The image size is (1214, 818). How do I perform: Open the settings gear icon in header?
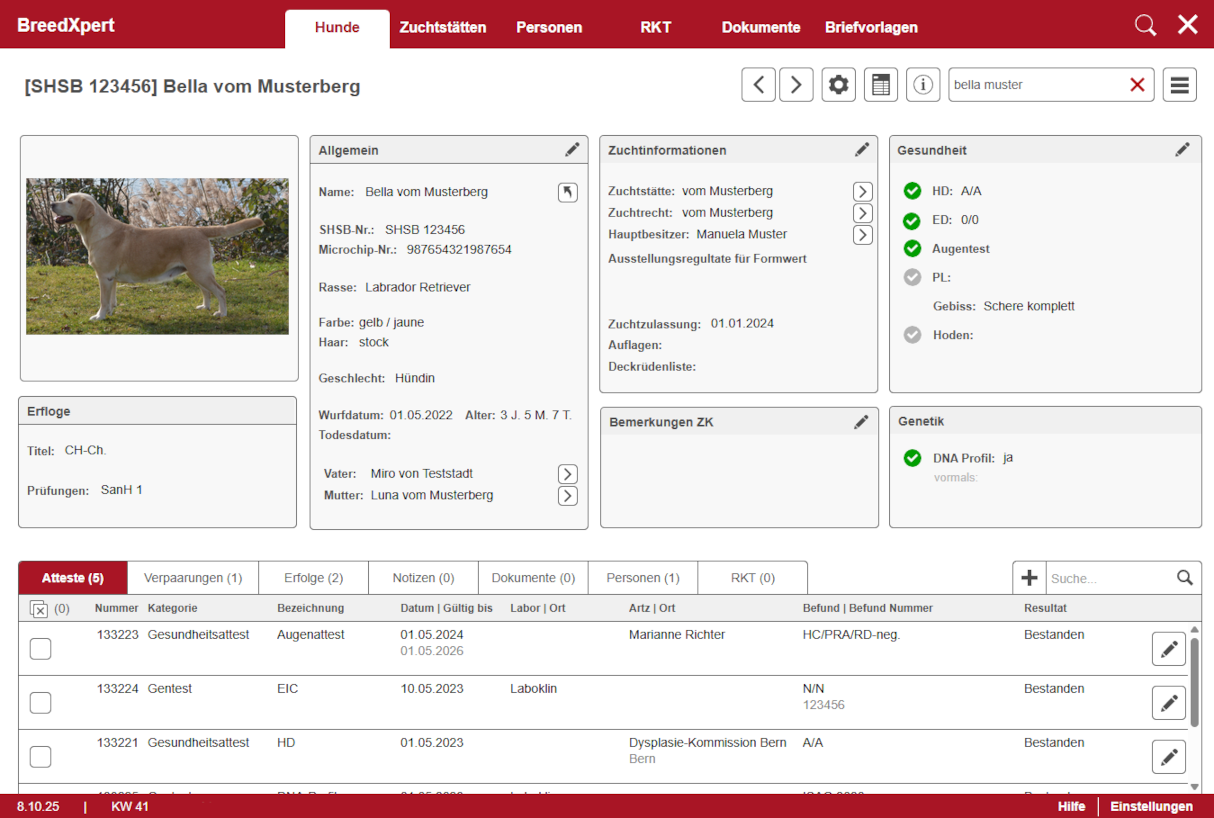click(x=838, y=85)
